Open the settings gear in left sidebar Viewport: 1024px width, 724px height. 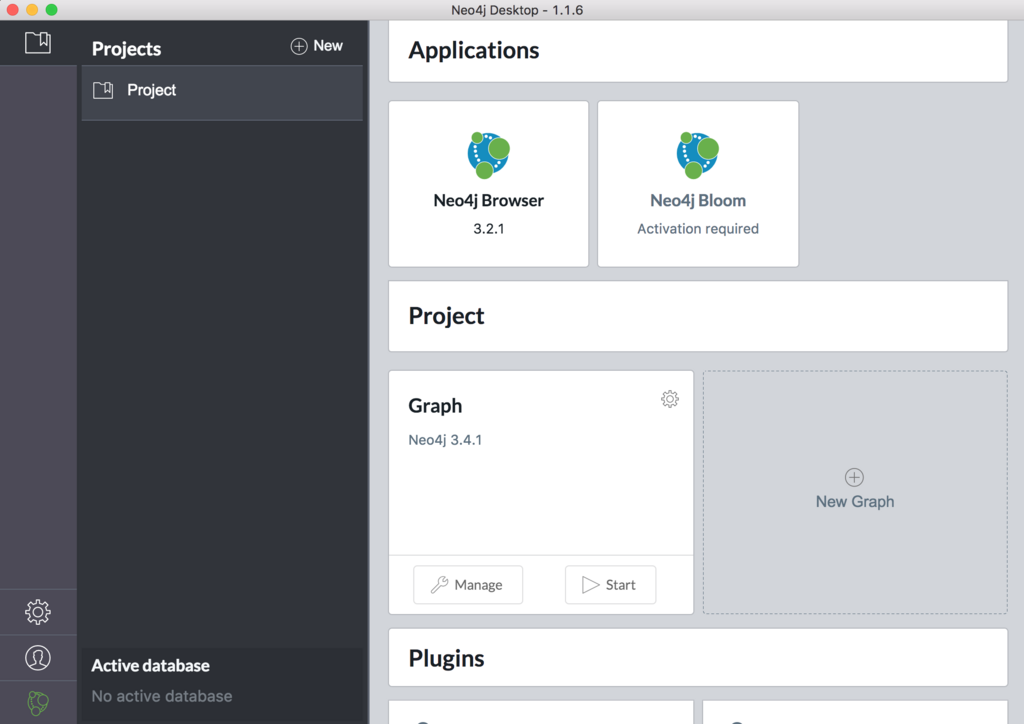pyautogui.click(x=38, y=612)
